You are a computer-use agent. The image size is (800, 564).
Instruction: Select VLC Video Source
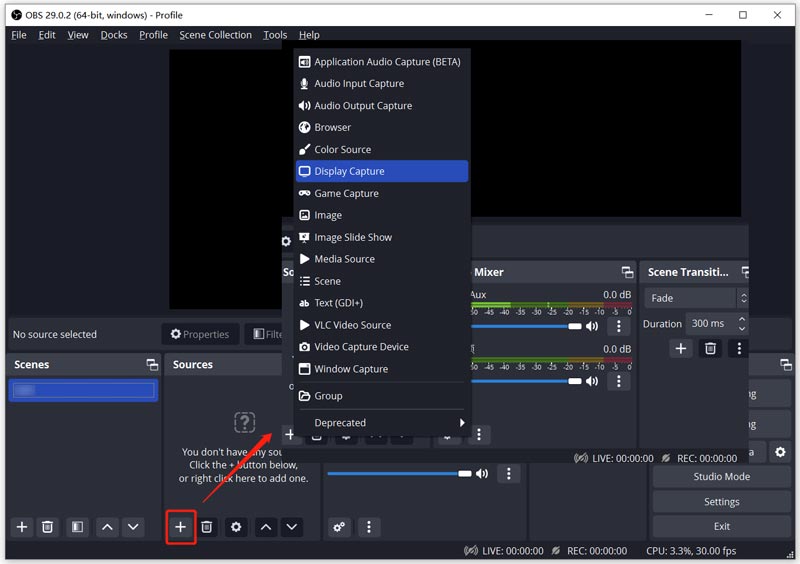pyautogui.click(x=382, y=325)
